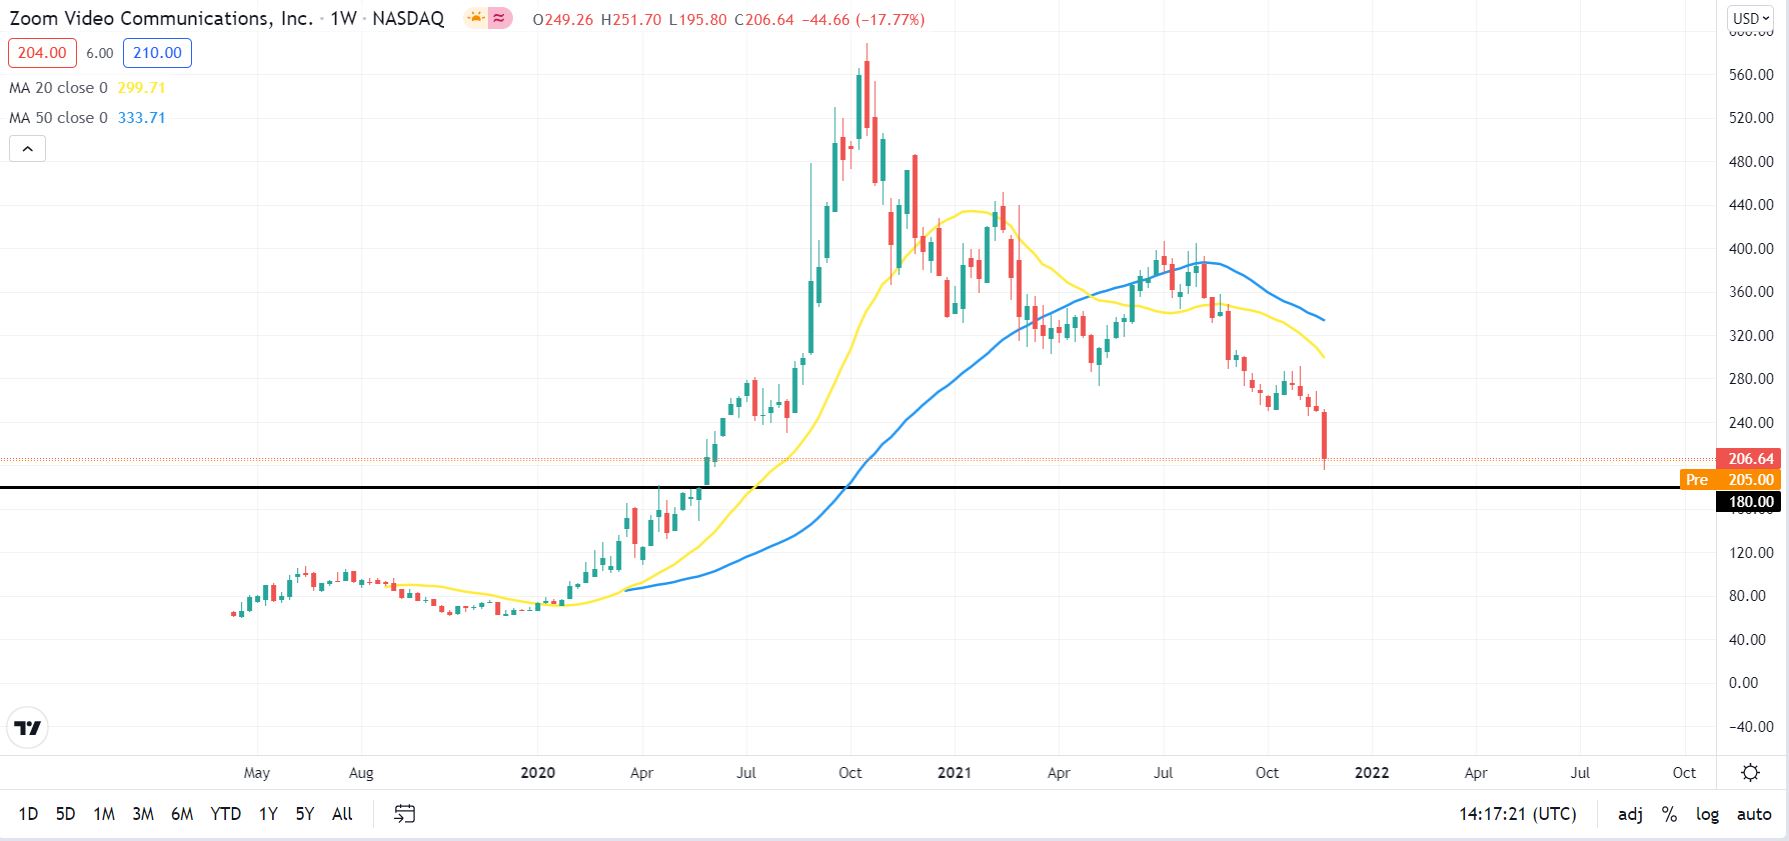The width and height of the screenshot is (1789, 841).
Task: Select the All time range
Action: point(342,814)
